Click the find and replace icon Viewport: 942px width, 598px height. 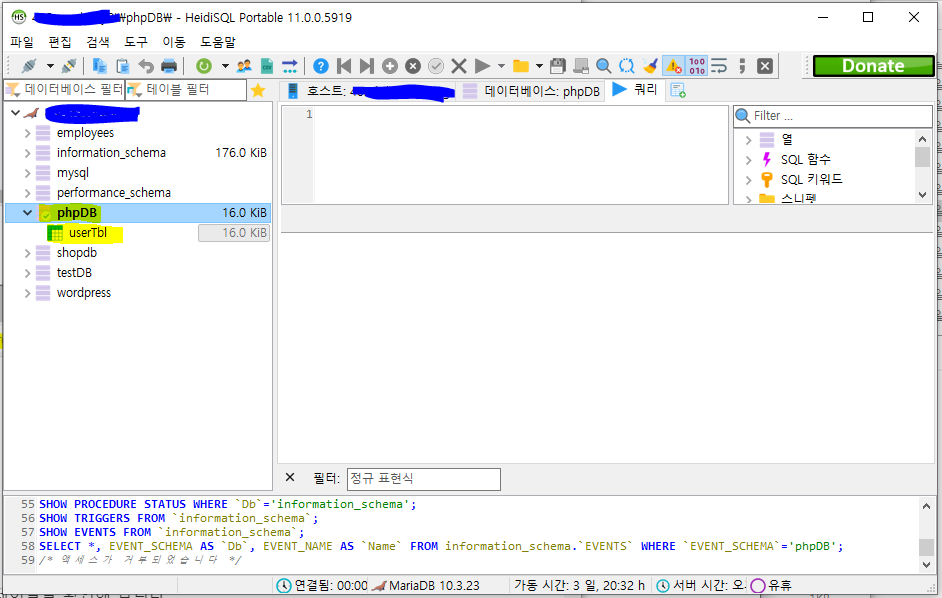click(x=627, y=66)
